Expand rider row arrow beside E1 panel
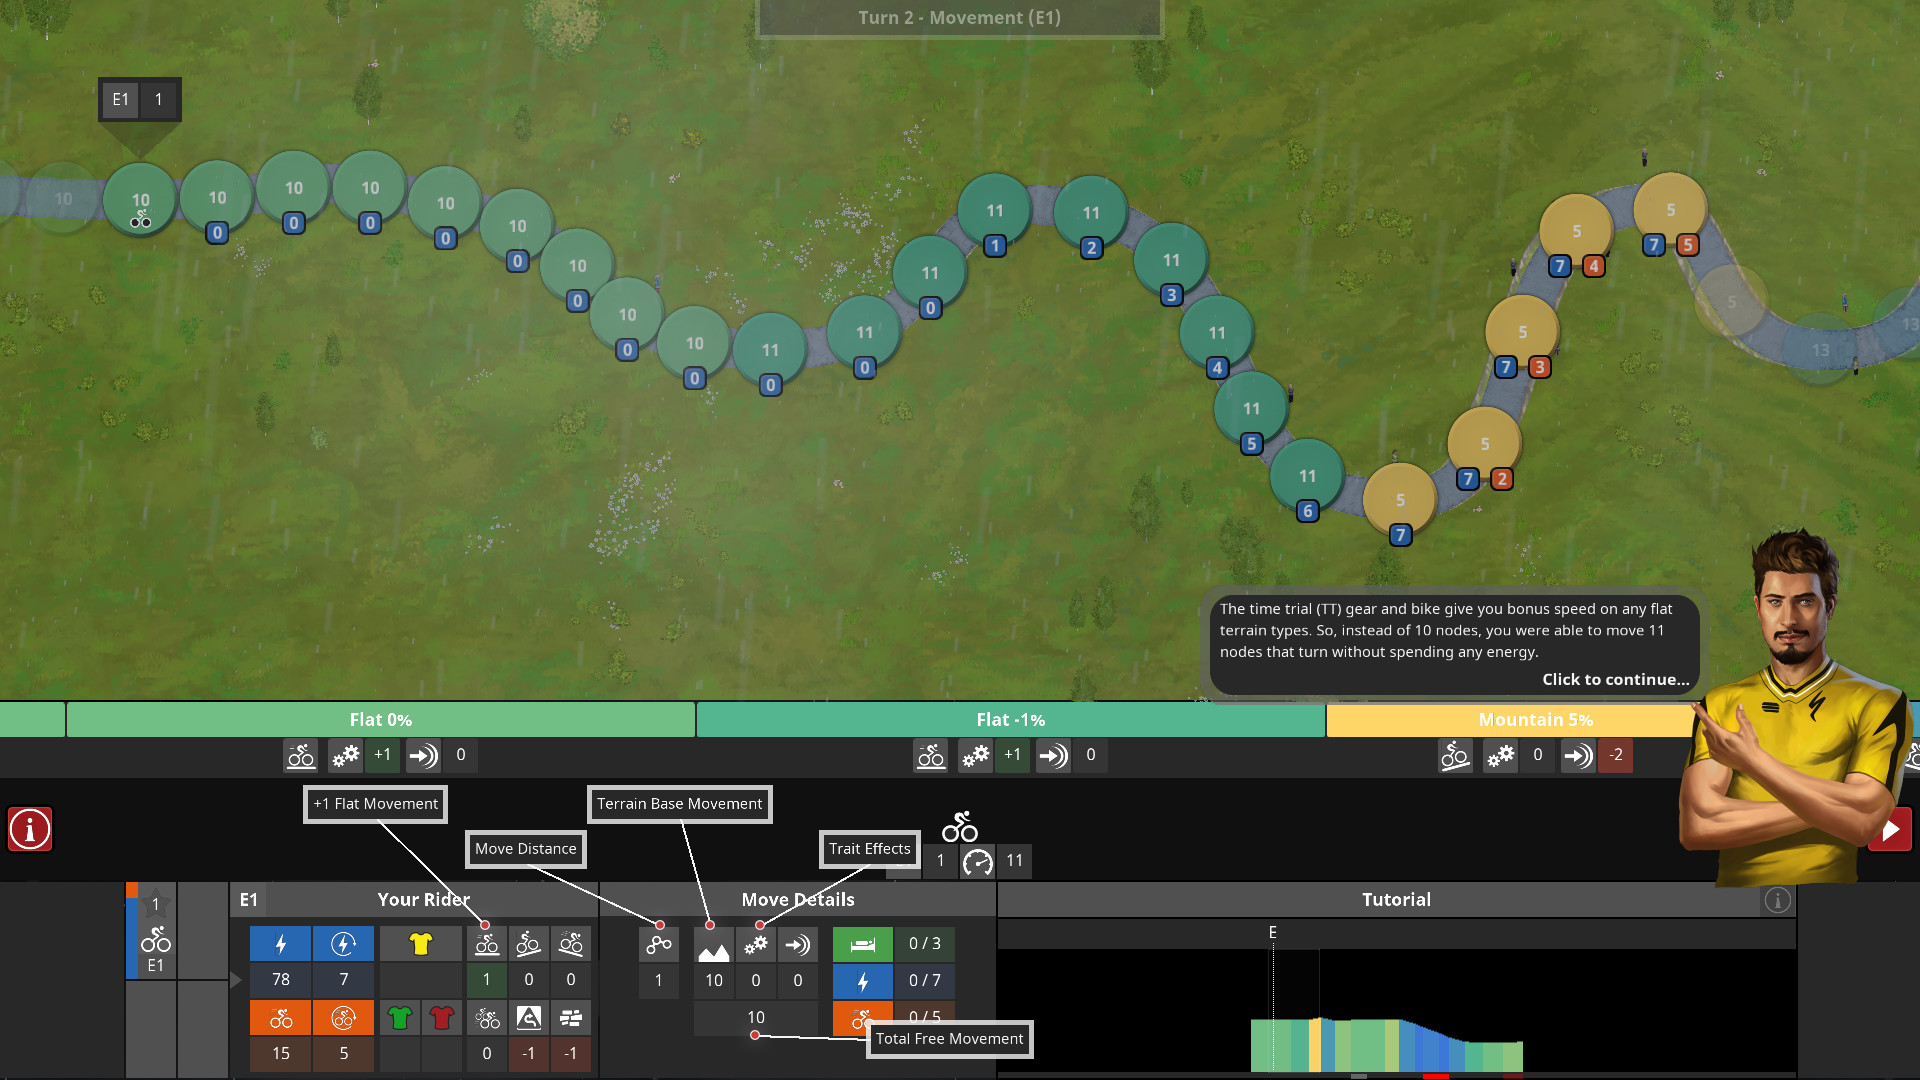 [236, 980]
